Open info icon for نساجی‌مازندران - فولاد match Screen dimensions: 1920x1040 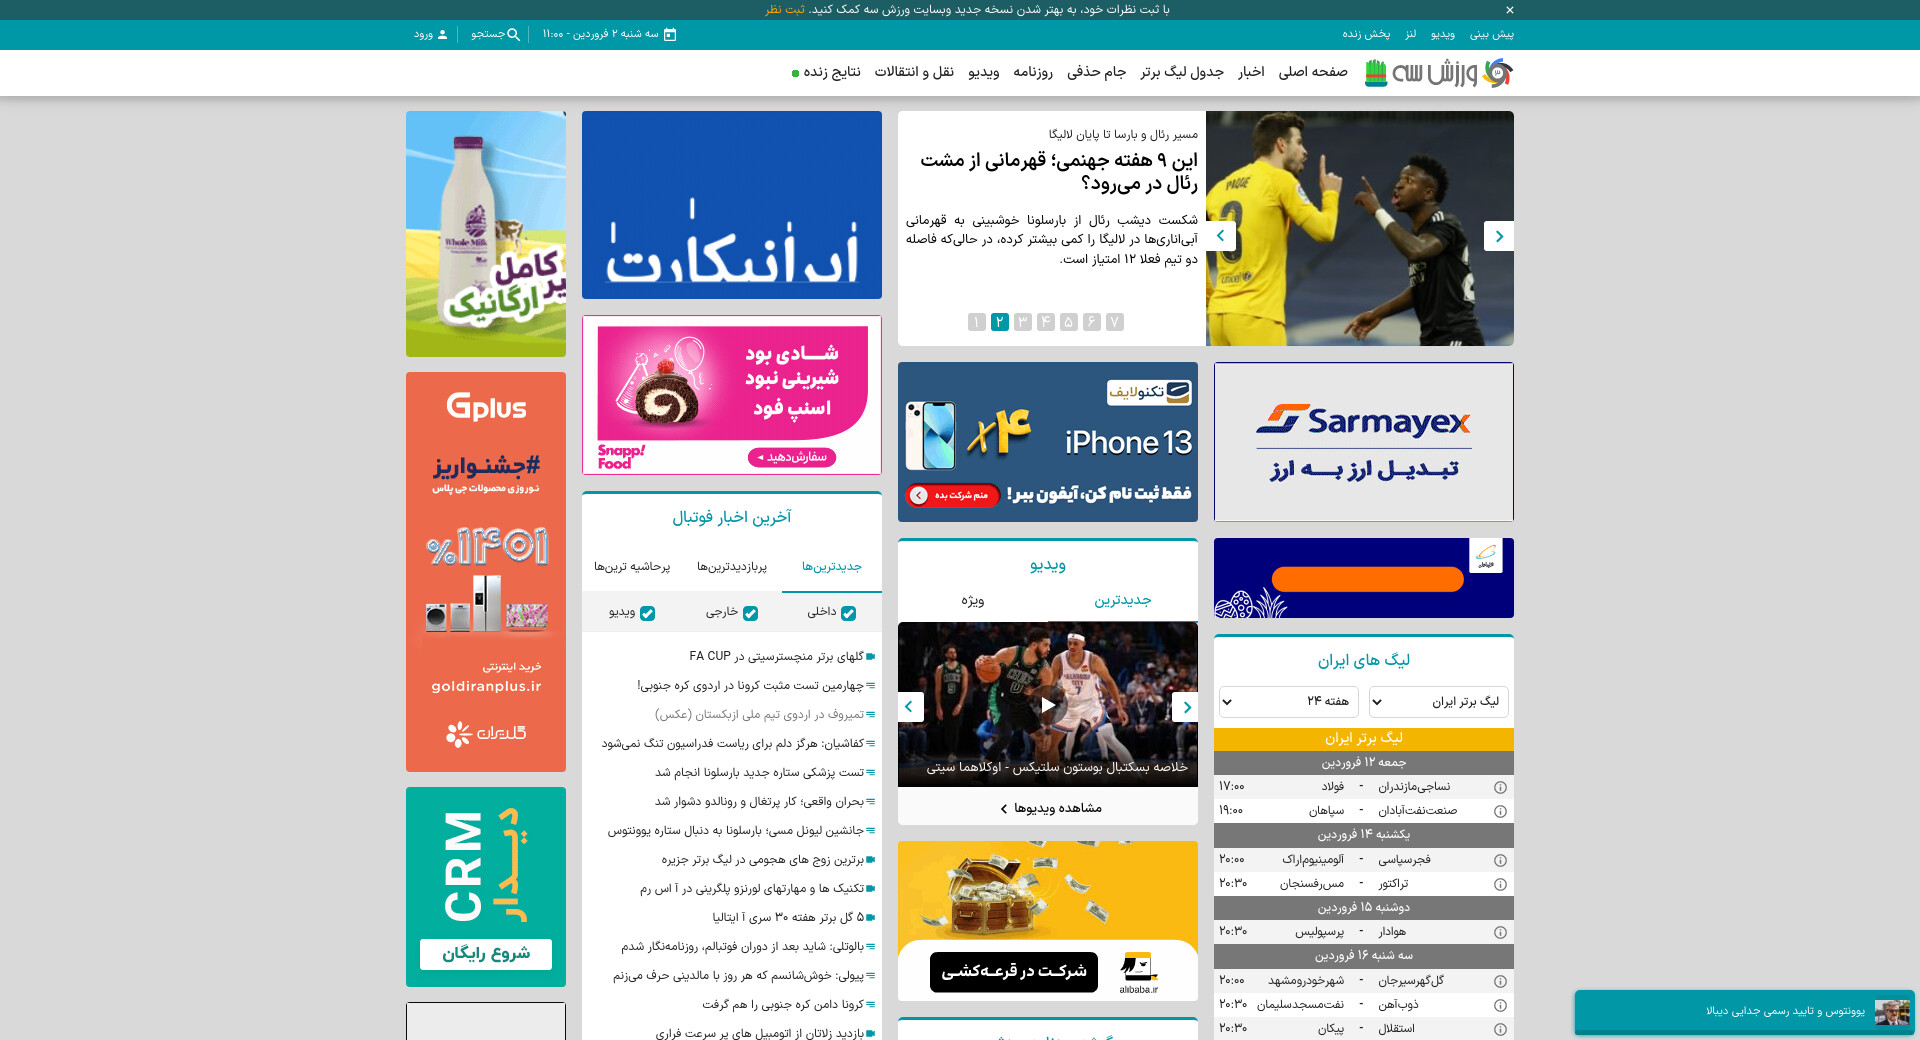tap(1500, 787)
